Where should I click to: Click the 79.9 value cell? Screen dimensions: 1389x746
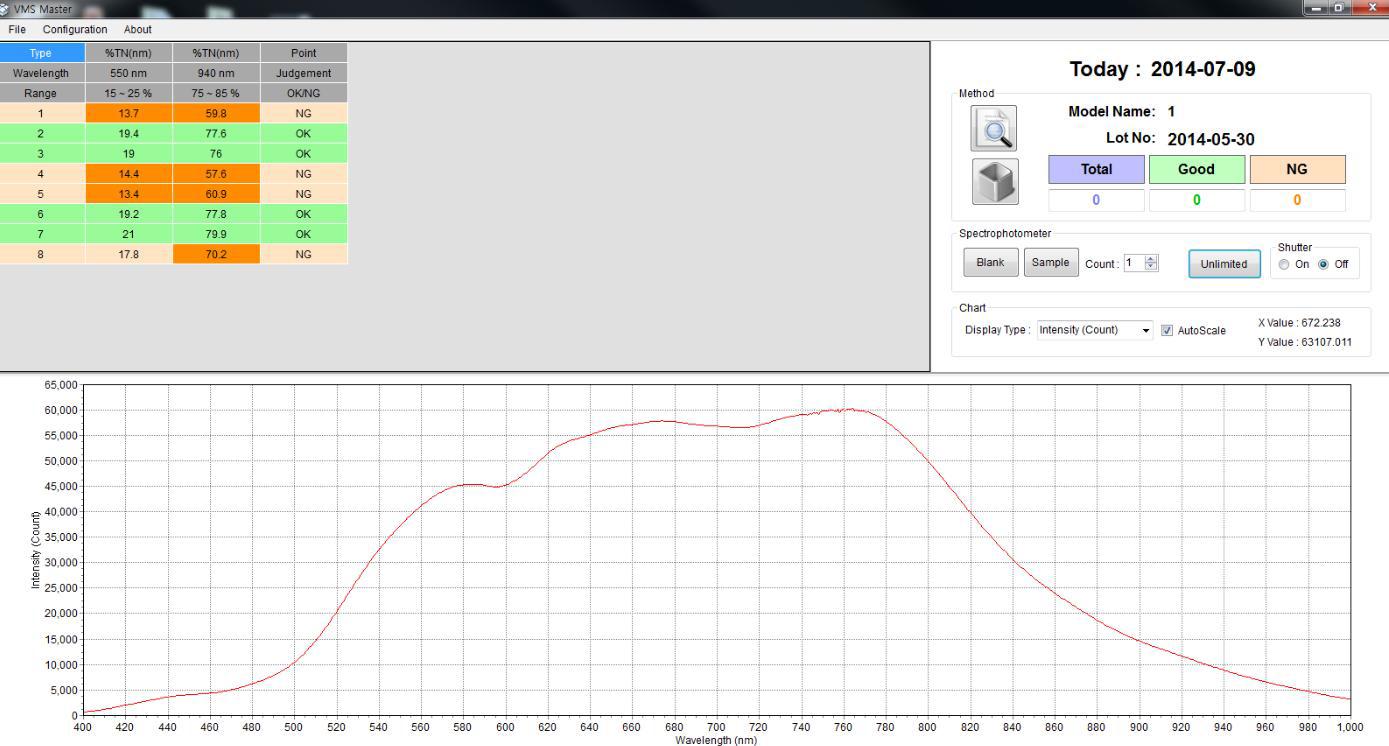click(216, 234)
